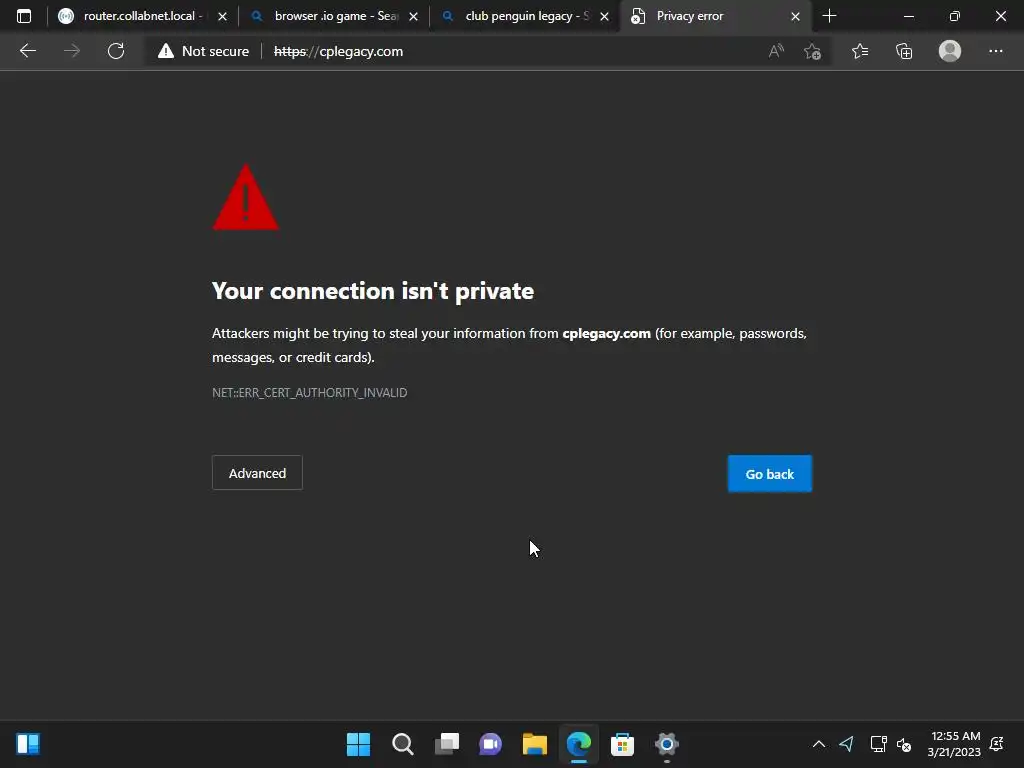Open the taskbar Search icon
This screenshot has height=768, width=1024.
pos(402,744)
